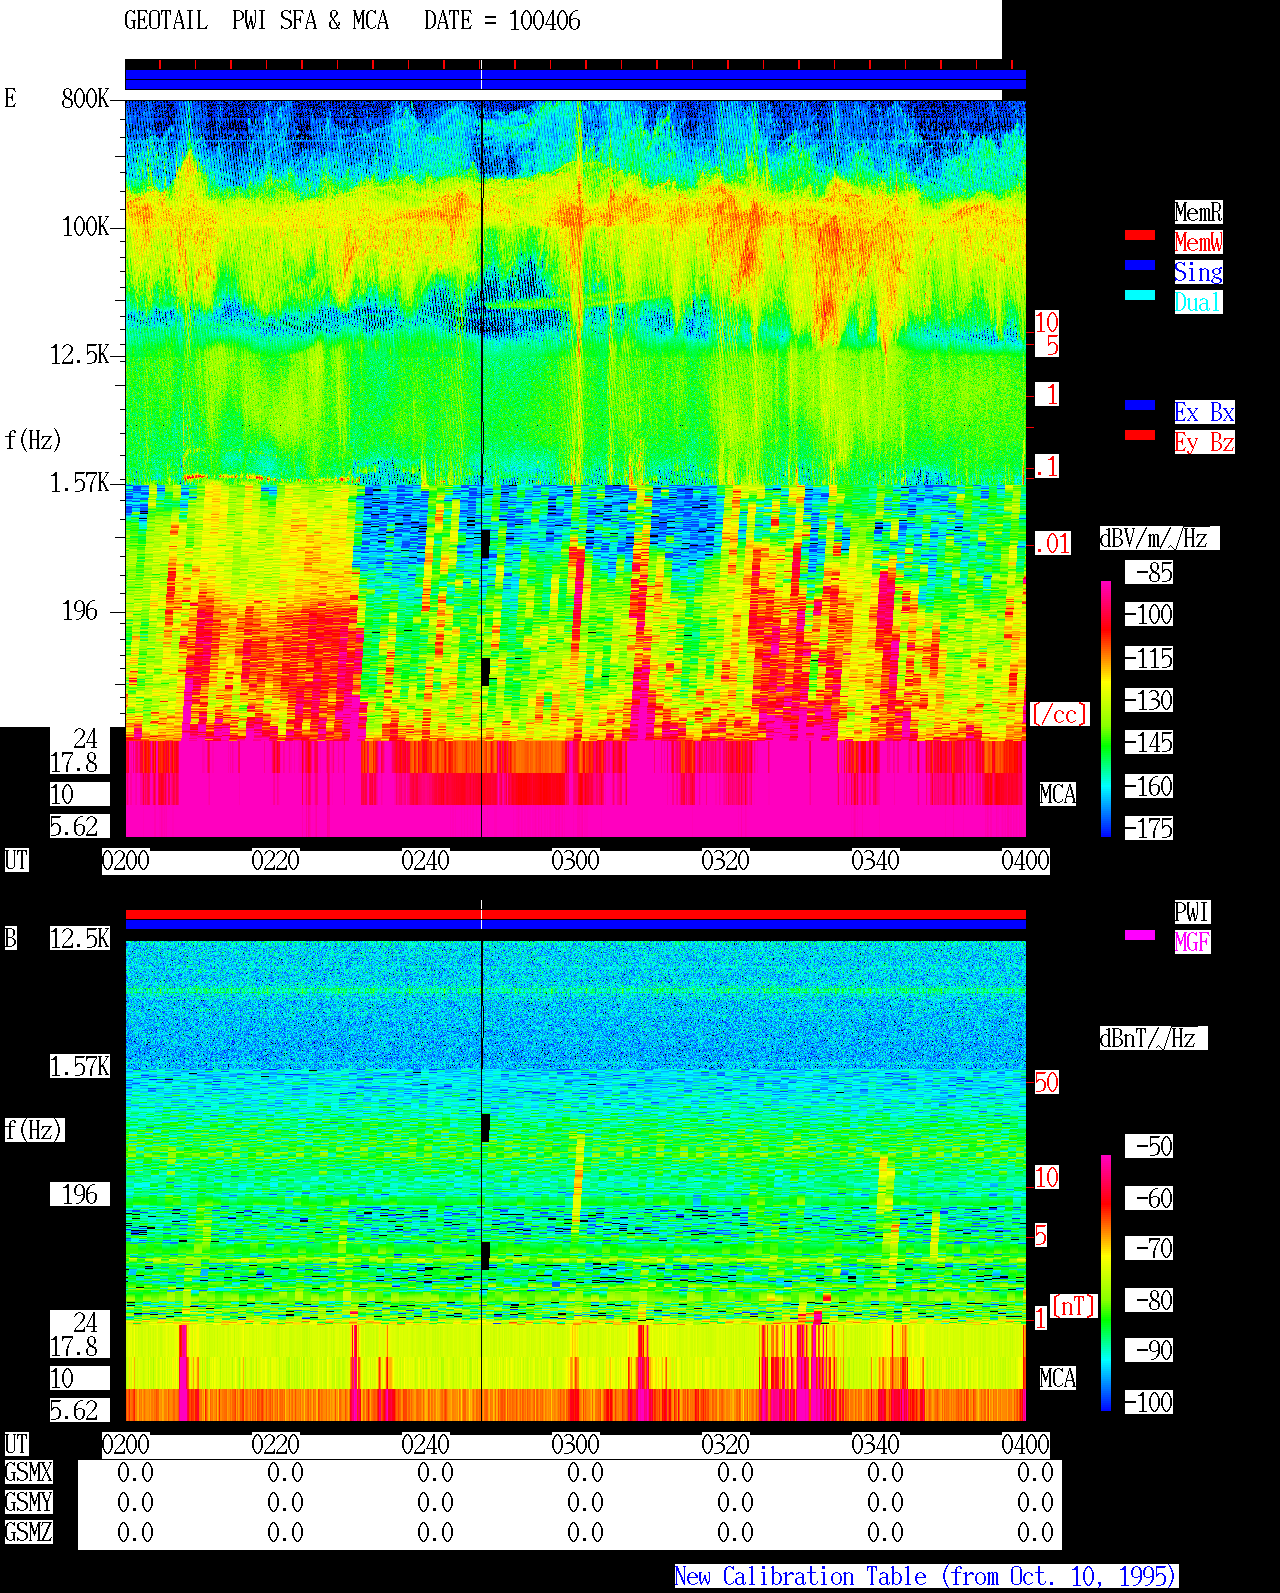Click the blue Ex Bx legend swatch
The width and height of the screenshot is (1280, 1593).
[1140, 405]
